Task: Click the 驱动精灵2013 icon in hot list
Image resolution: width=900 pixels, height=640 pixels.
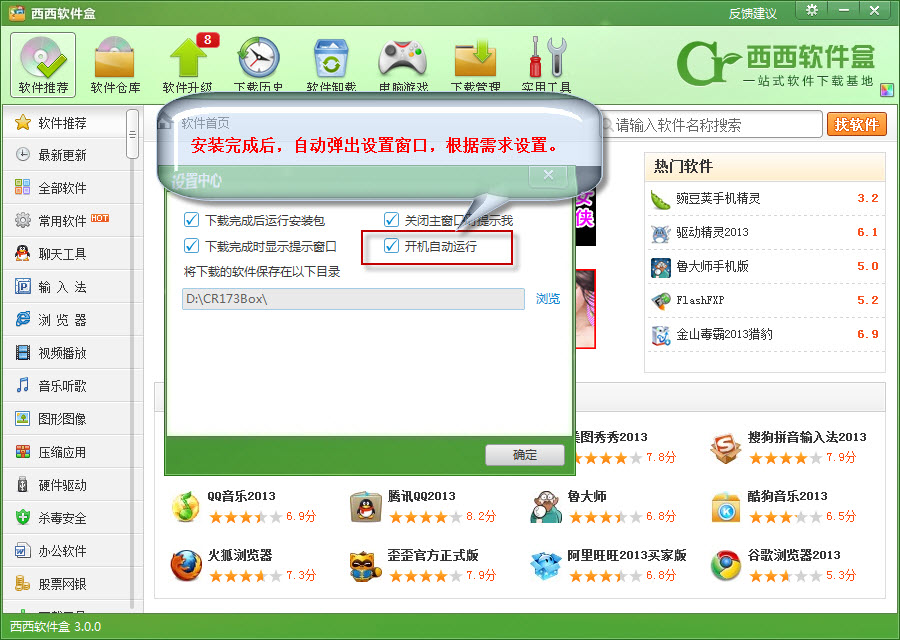Action: click(661, 233)
